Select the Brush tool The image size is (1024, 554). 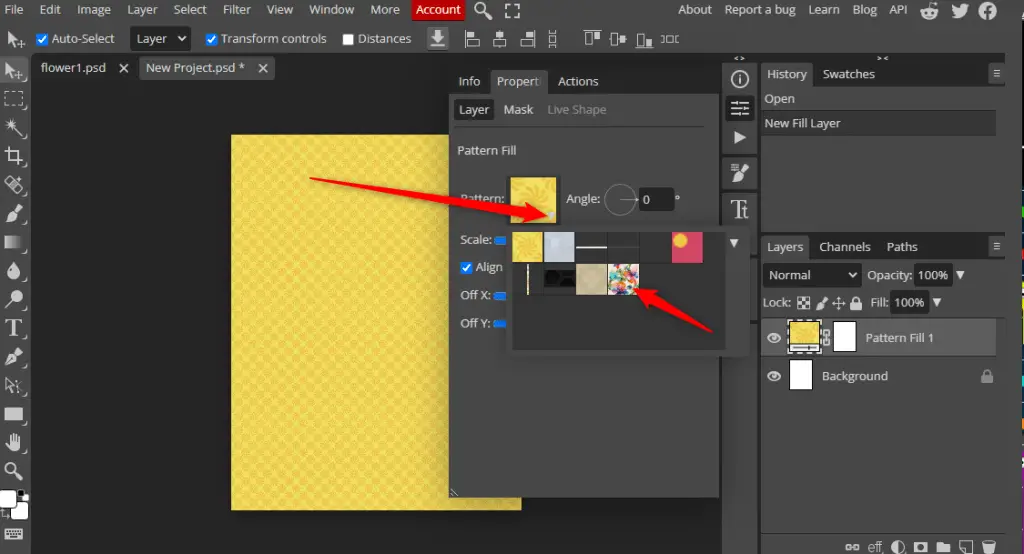14,214
